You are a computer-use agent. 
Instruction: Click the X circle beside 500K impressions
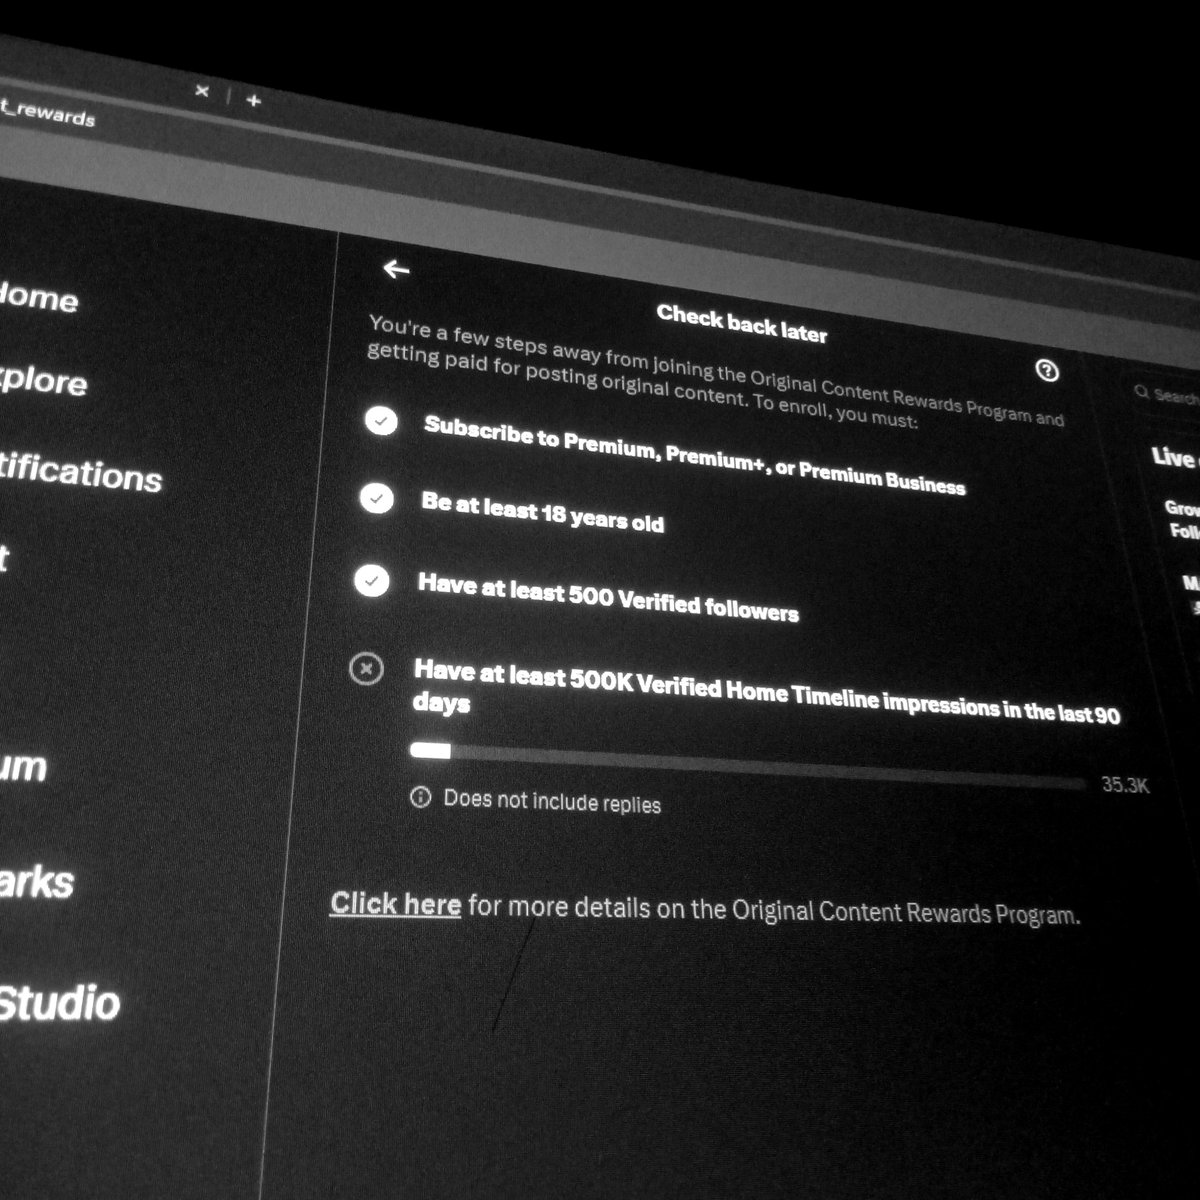click(366, 668)
